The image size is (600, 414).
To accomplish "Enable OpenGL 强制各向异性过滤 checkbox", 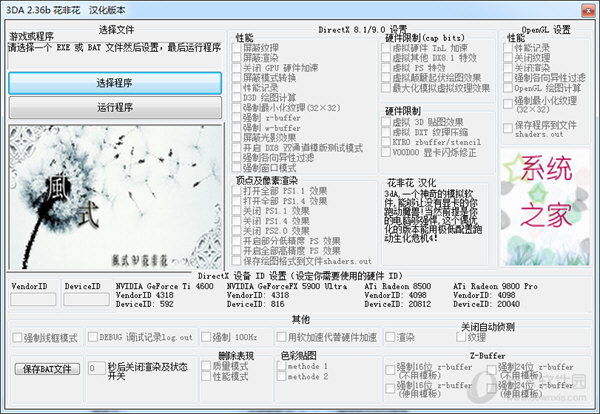I will (508, 78).
